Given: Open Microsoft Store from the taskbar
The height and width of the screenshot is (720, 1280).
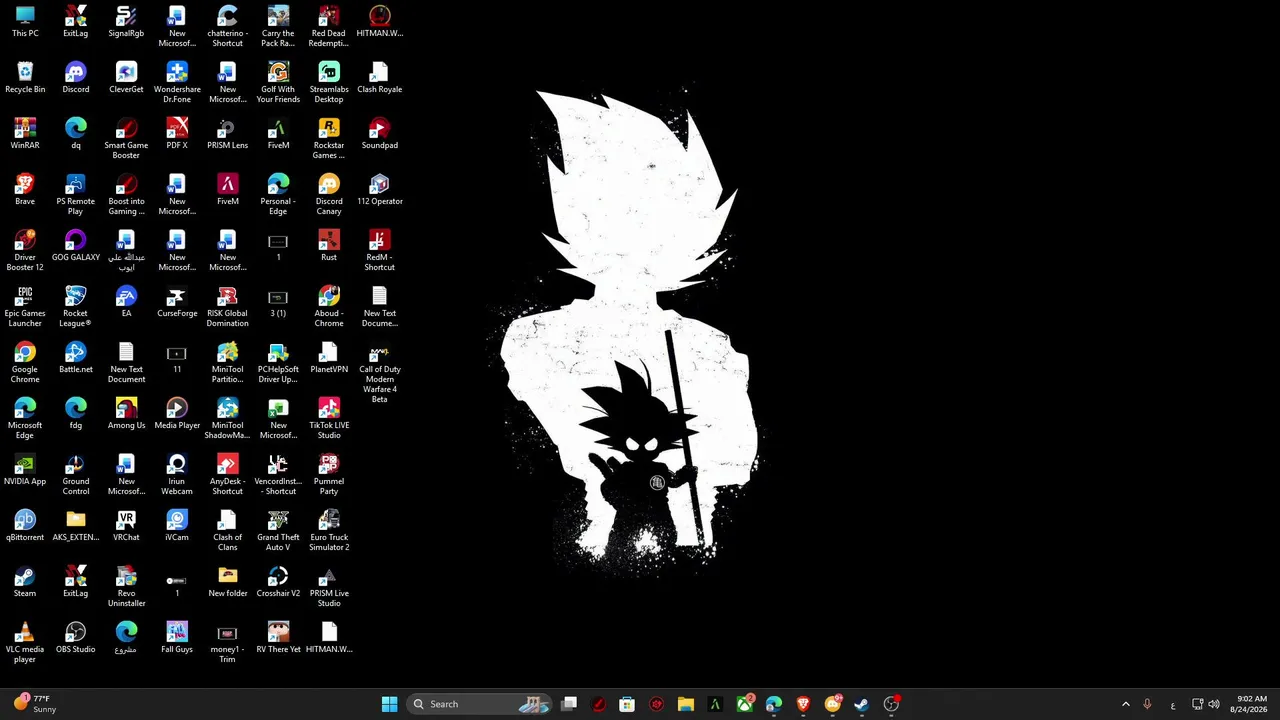Looking at the screenshot, I should pyautogui.click(x=627, y=704).
